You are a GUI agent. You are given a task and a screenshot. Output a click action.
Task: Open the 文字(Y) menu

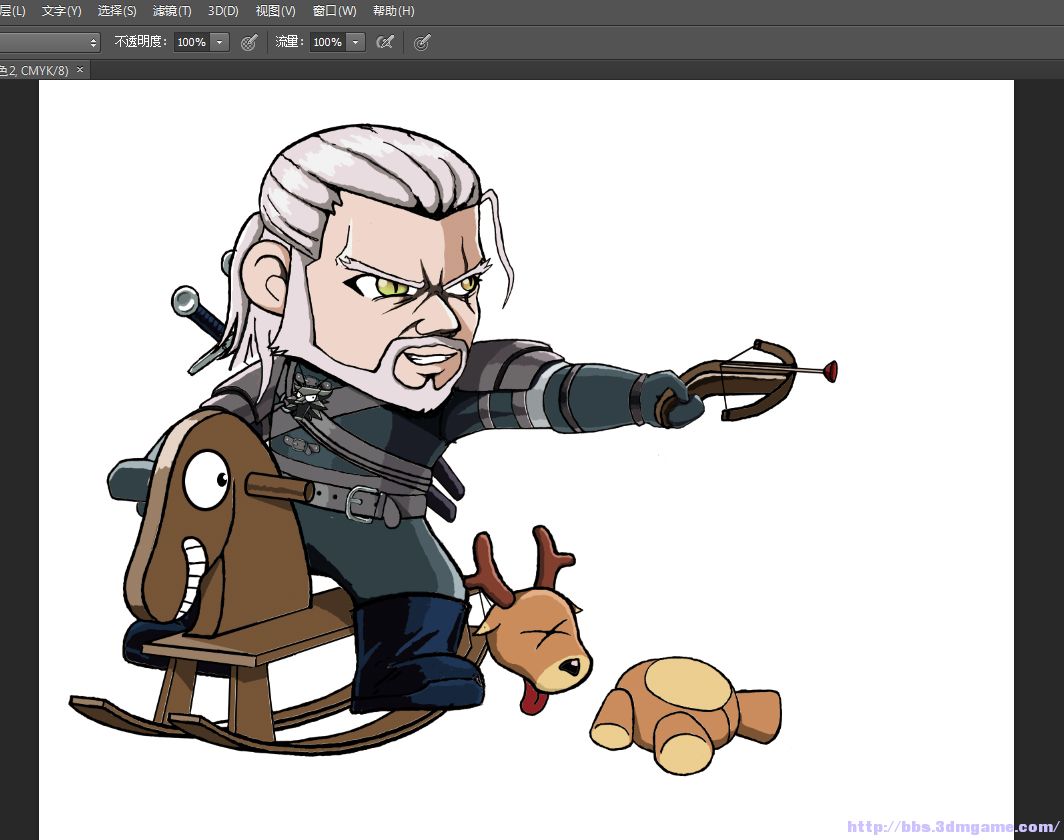(61, 11)
